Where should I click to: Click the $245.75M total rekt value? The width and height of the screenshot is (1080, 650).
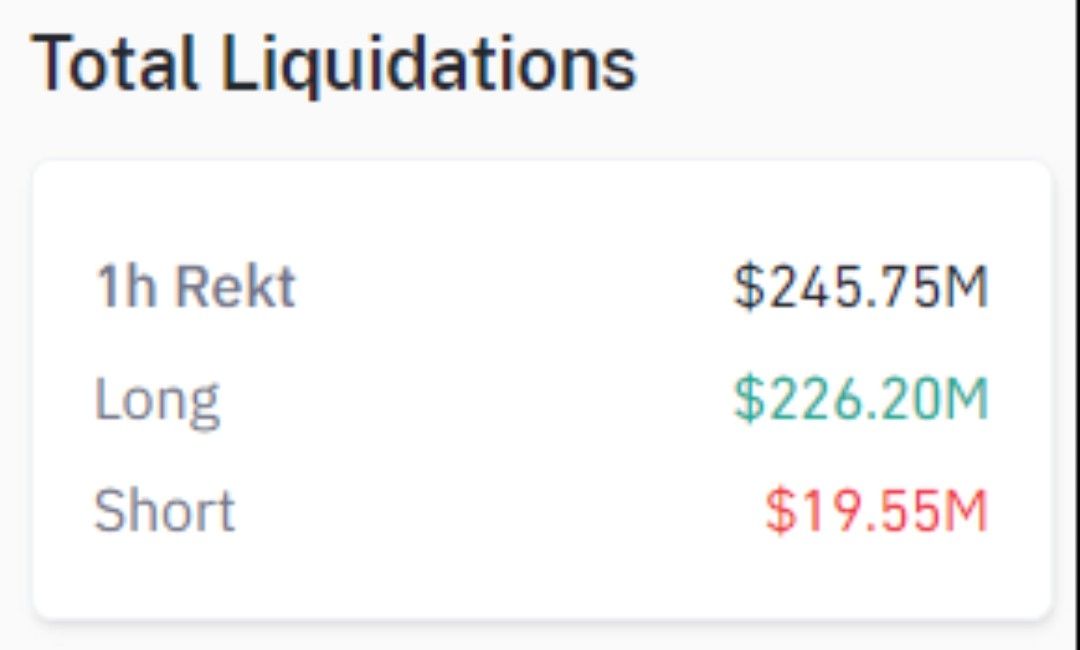point(860,286)
